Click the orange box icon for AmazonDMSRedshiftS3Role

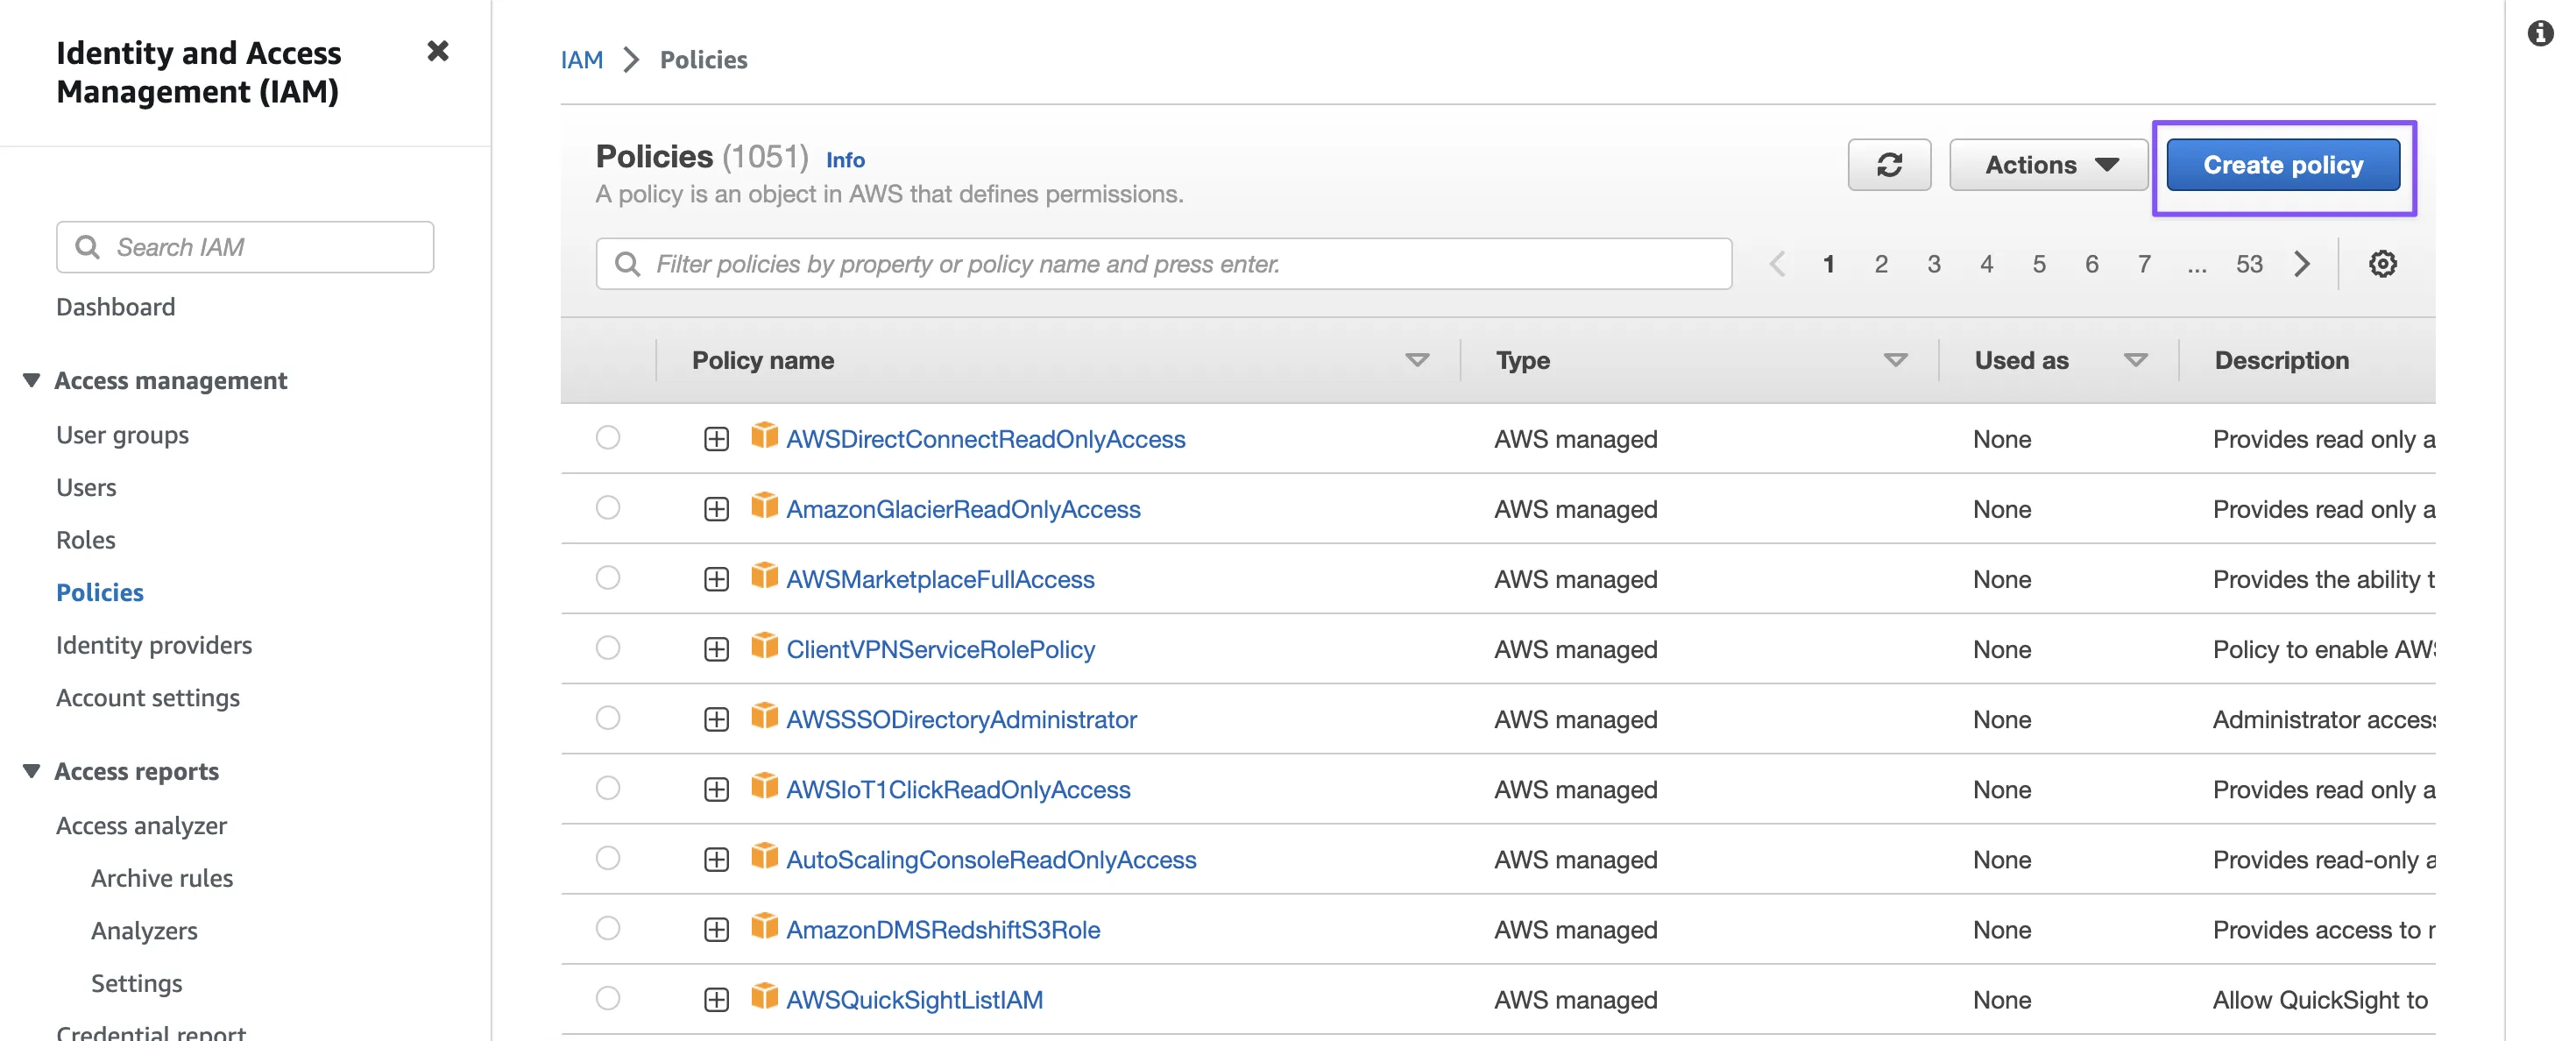tap(764, 927)
